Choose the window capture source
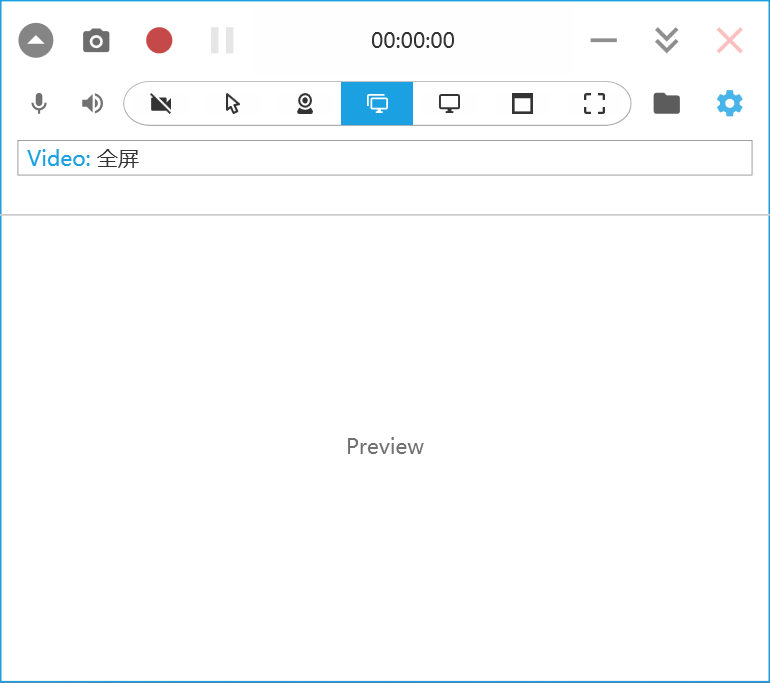The height and width of the screenshot is (683, 770). (522, 103)
